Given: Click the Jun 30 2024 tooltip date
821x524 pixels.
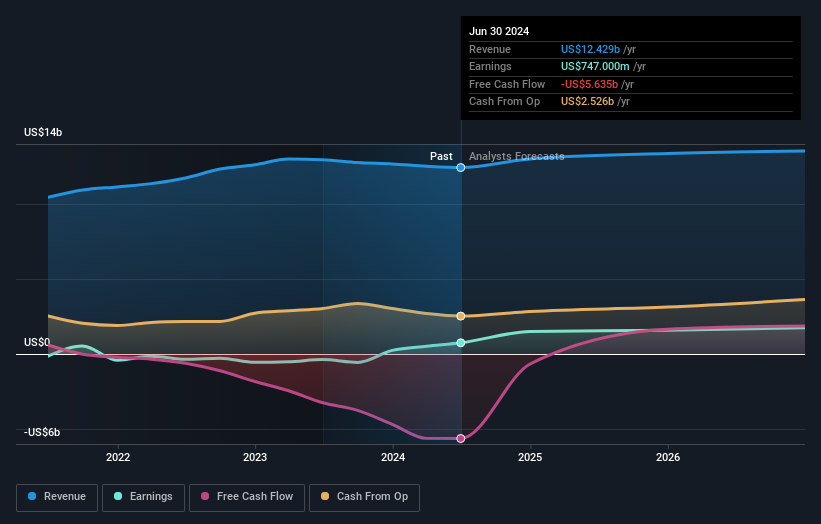Looking at the screenshot, I should click(x=499, y=31).
